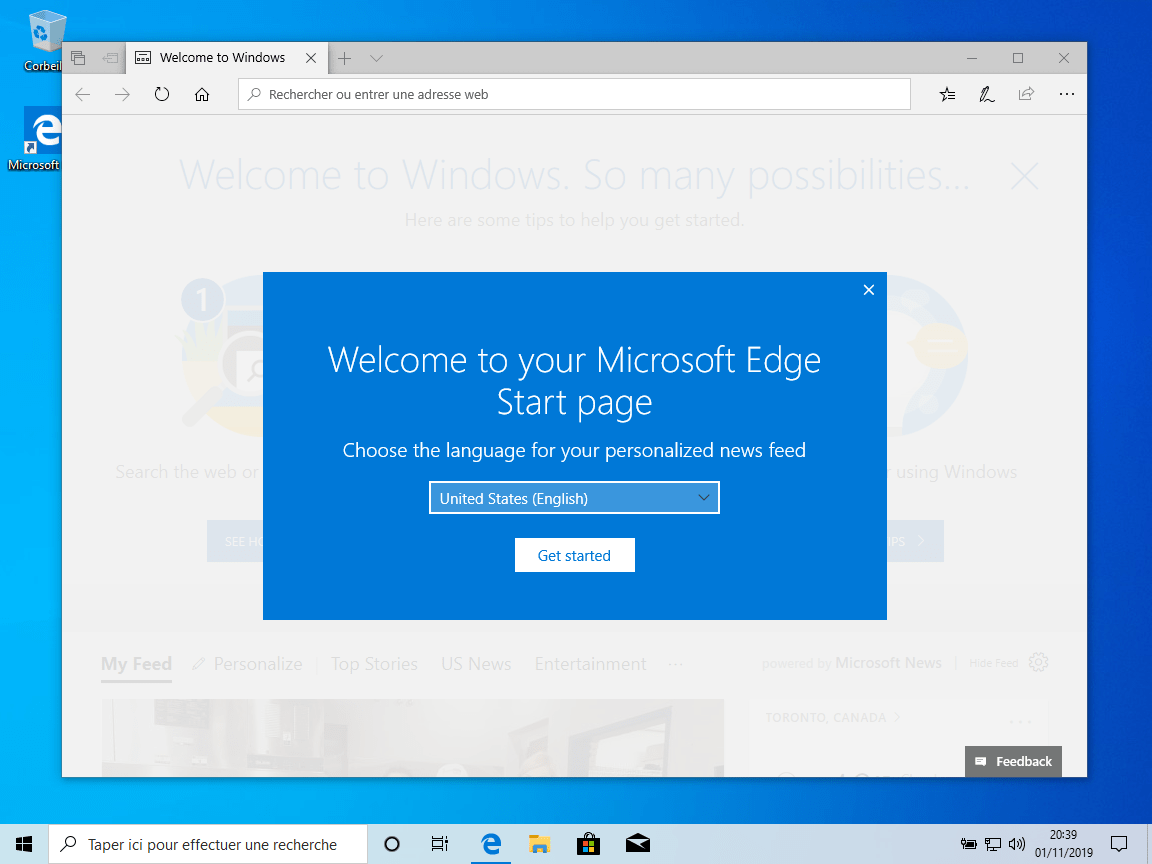Open the Windows Start menu
The height and width of the screenshot is (864, 1152).
click(24, 844)
